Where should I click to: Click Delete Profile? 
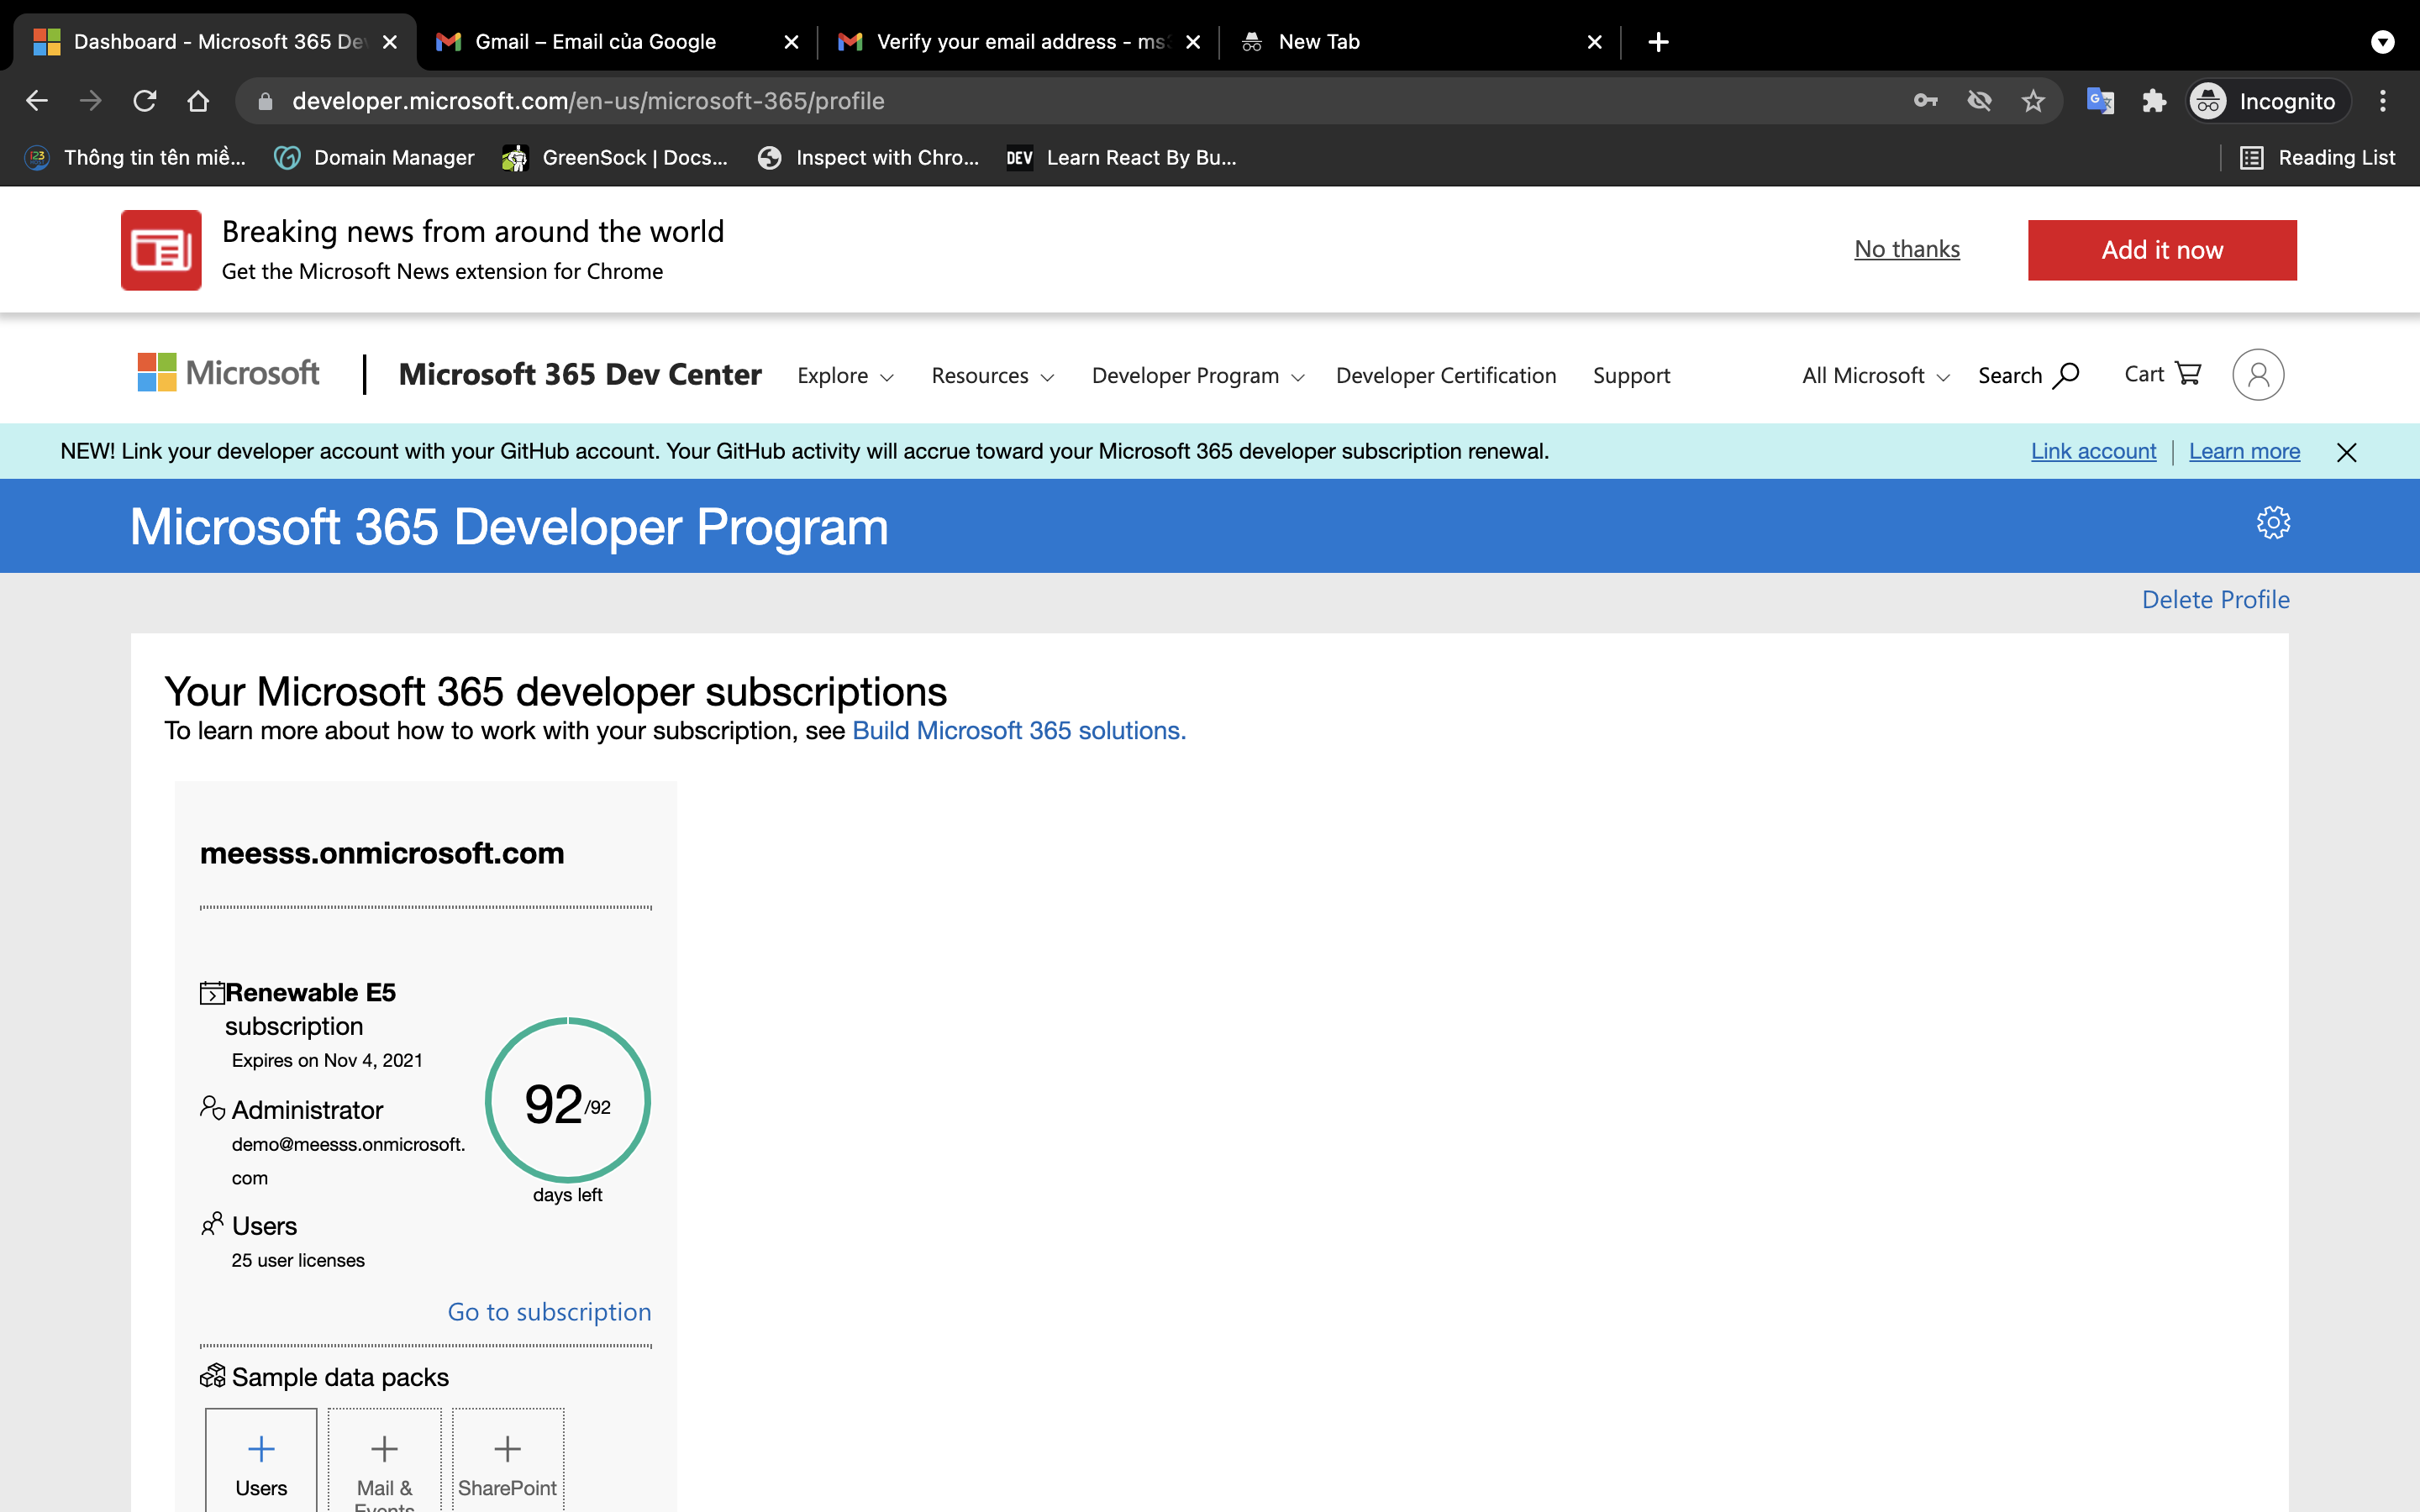click(2215, 599)
